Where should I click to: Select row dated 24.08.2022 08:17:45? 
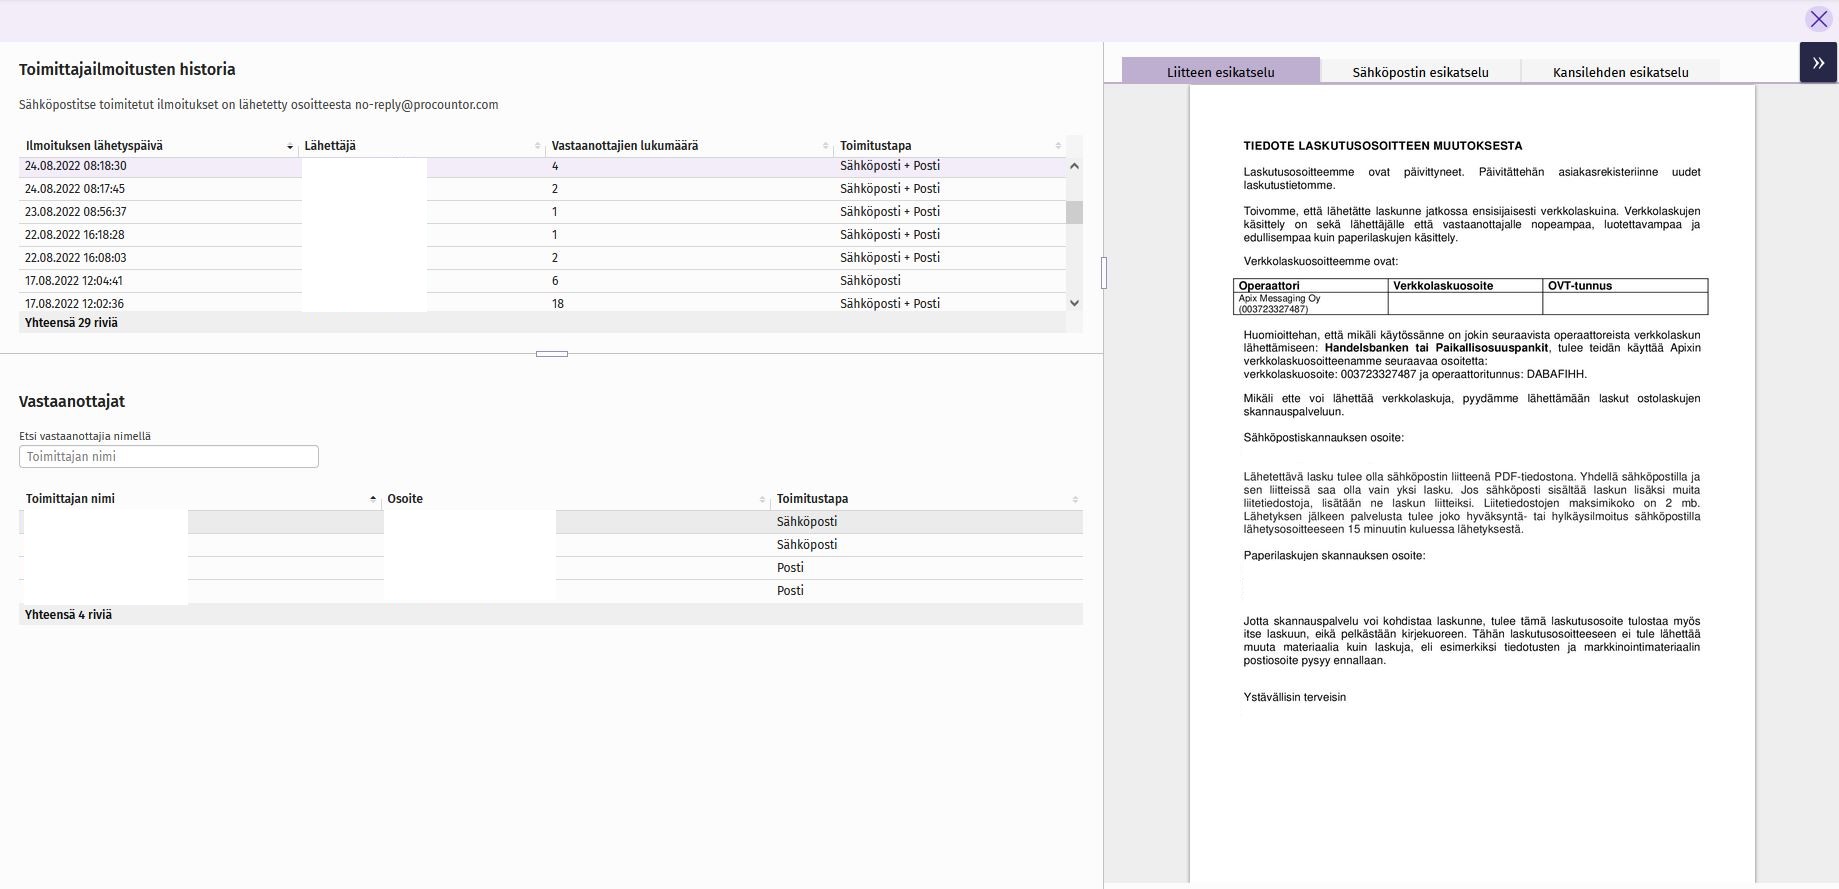click(543, 189)
